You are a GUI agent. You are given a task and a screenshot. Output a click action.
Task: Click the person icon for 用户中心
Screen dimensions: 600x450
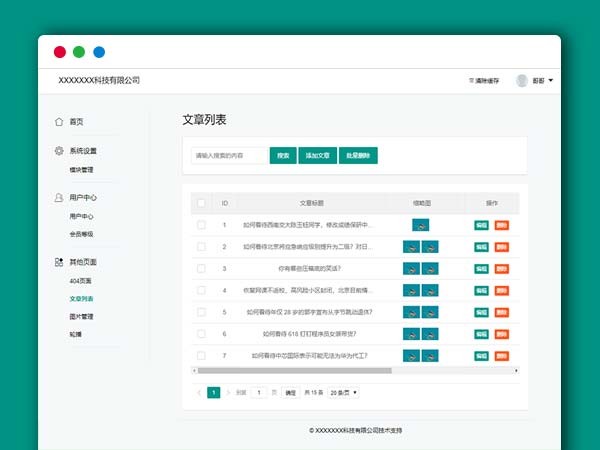(x=58, y=198)
